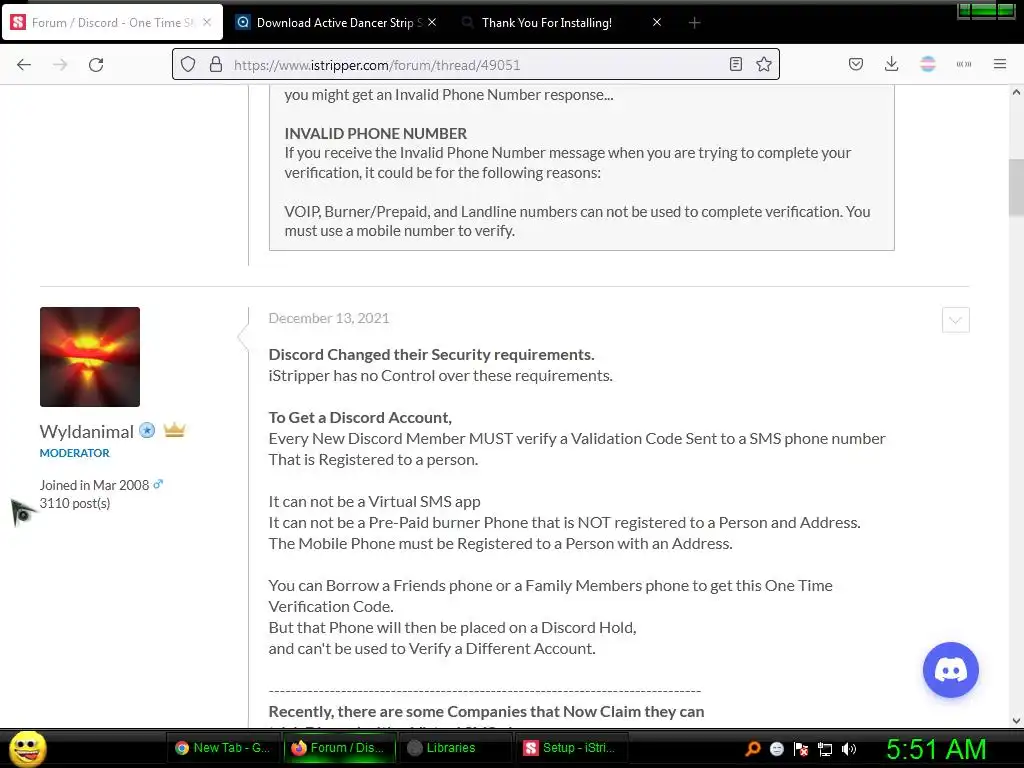
Task: Click the 5:51 AM taskbar clock
Action: pos(936,749)
